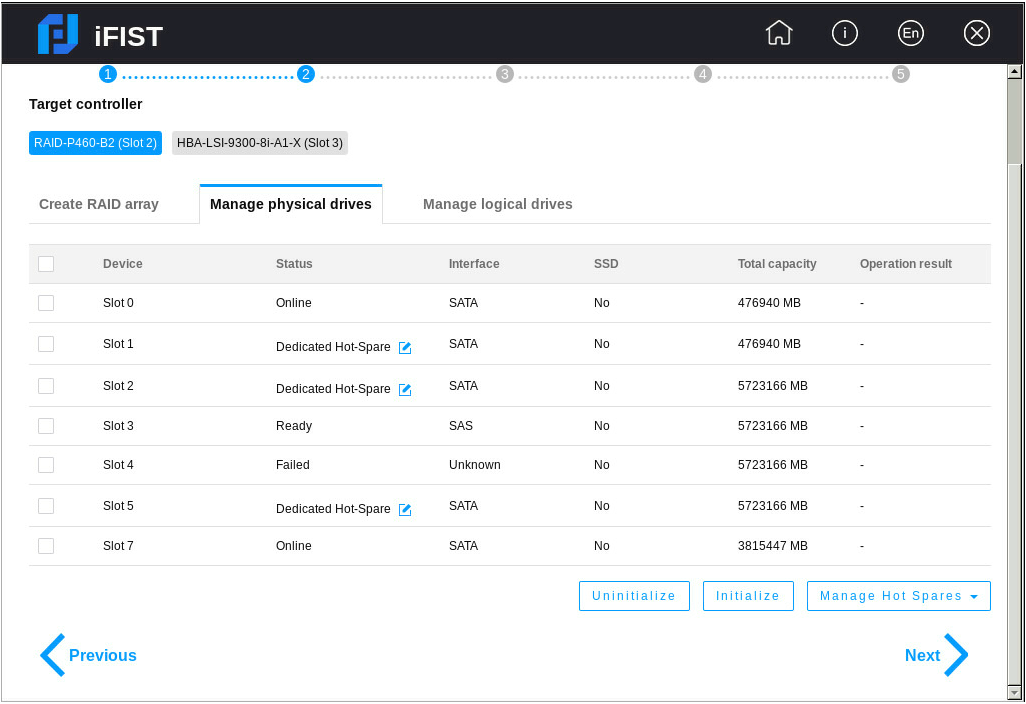Image resolution: width=1026 pixels, height=704 pixels.
Task: Click the Target controller heading
Action: [x=86, y=104]
